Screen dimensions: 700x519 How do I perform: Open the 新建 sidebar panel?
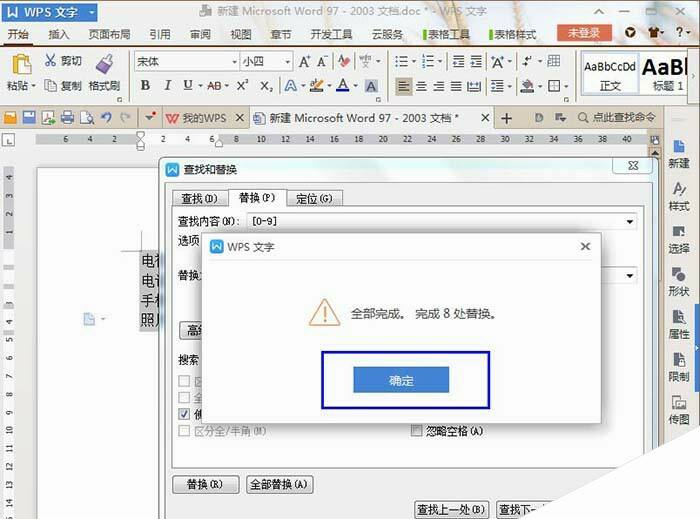point(679,154)
